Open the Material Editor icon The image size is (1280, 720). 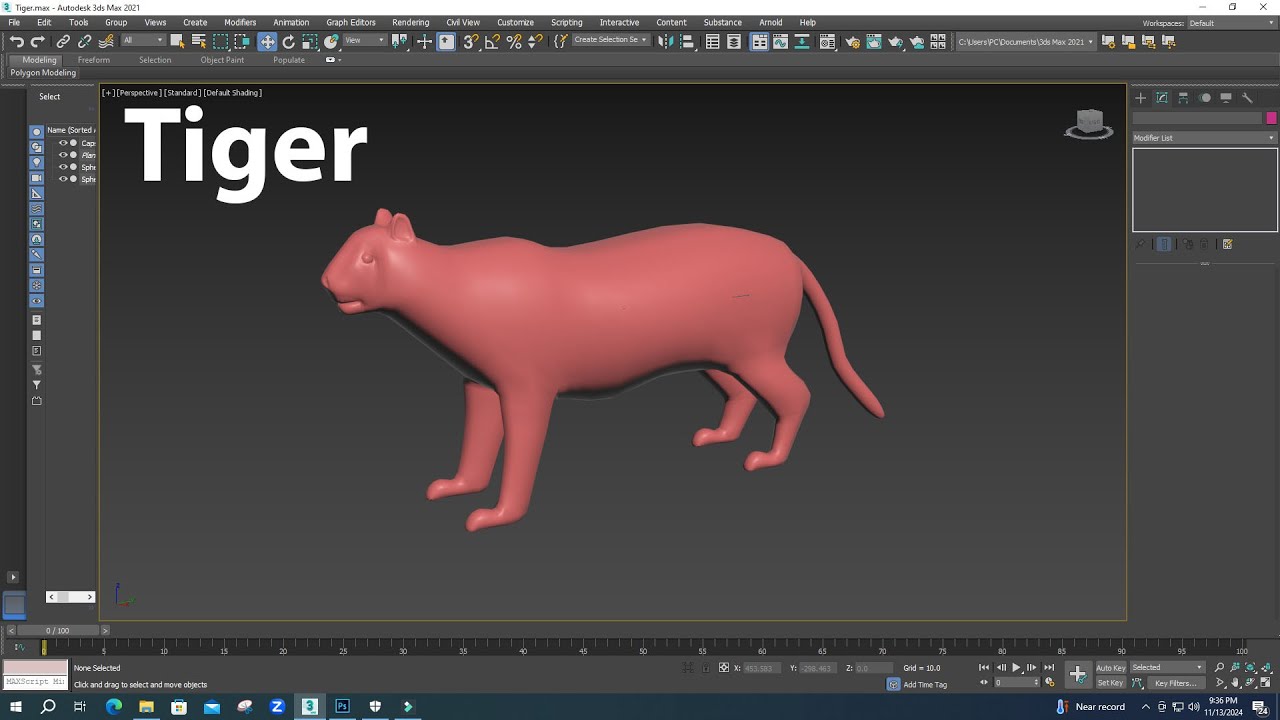click(x=827, y=41)
